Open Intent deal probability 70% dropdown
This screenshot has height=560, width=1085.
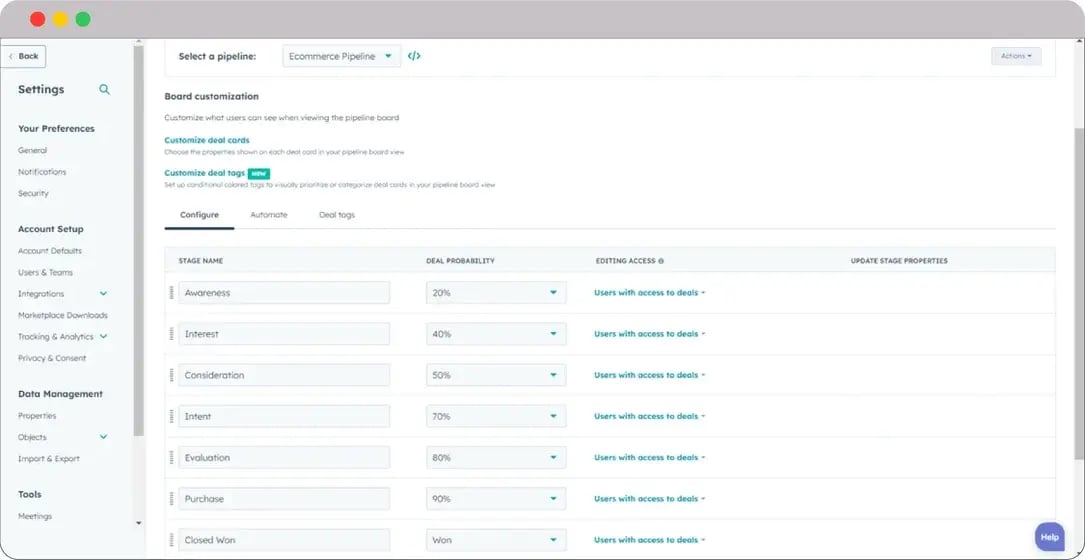pos(496,416)
